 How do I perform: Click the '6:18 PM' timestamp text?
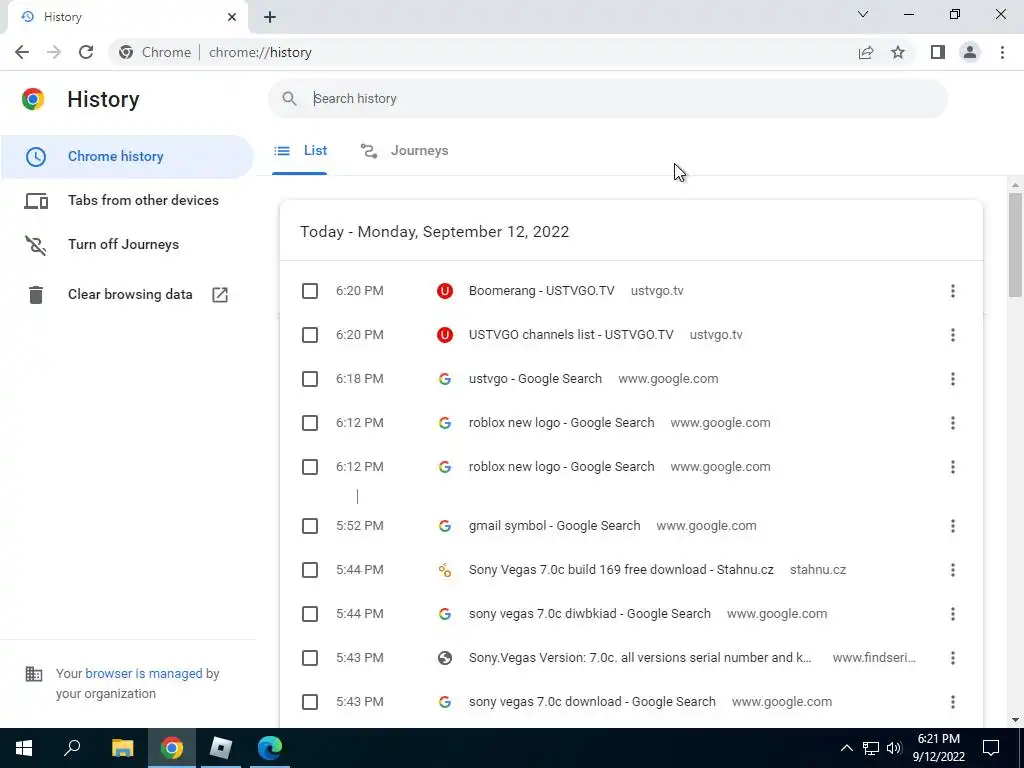click(x=360, y=379)
